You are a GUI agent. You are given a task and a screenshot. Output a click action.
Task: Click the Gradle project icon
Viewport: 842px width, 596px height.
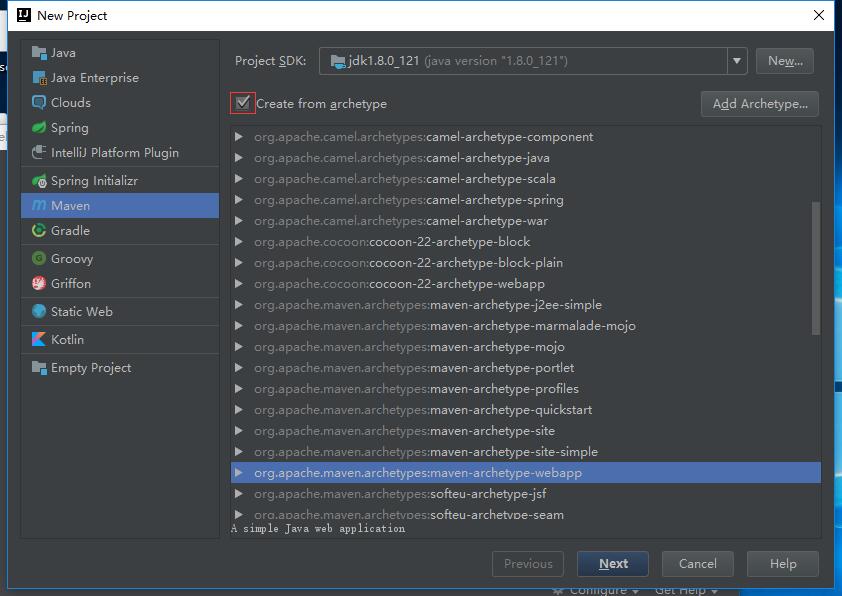coord(39,231)
